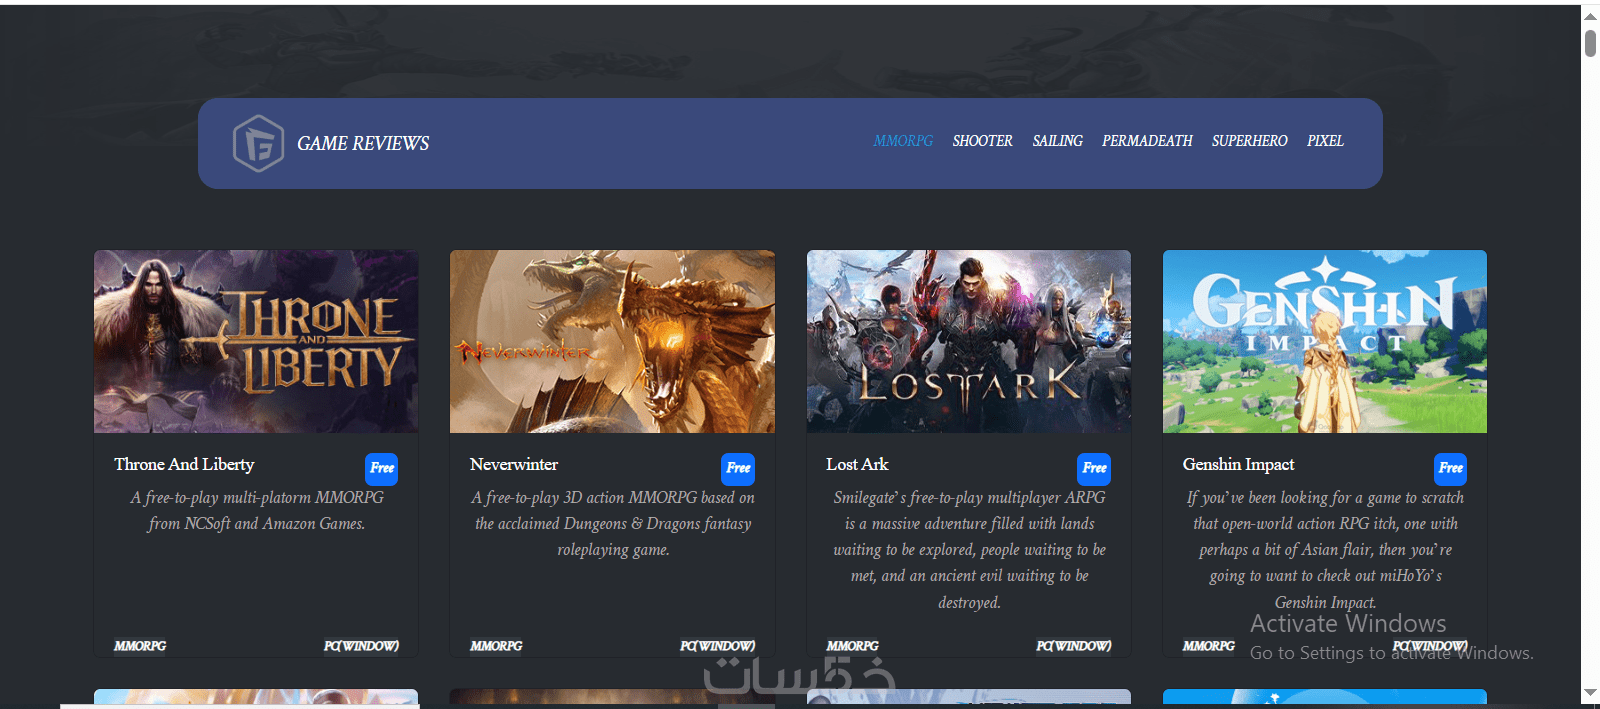Click the page scrollbar up arrow
Viewport: 1600px width, 709px height.
[1590, 15]
